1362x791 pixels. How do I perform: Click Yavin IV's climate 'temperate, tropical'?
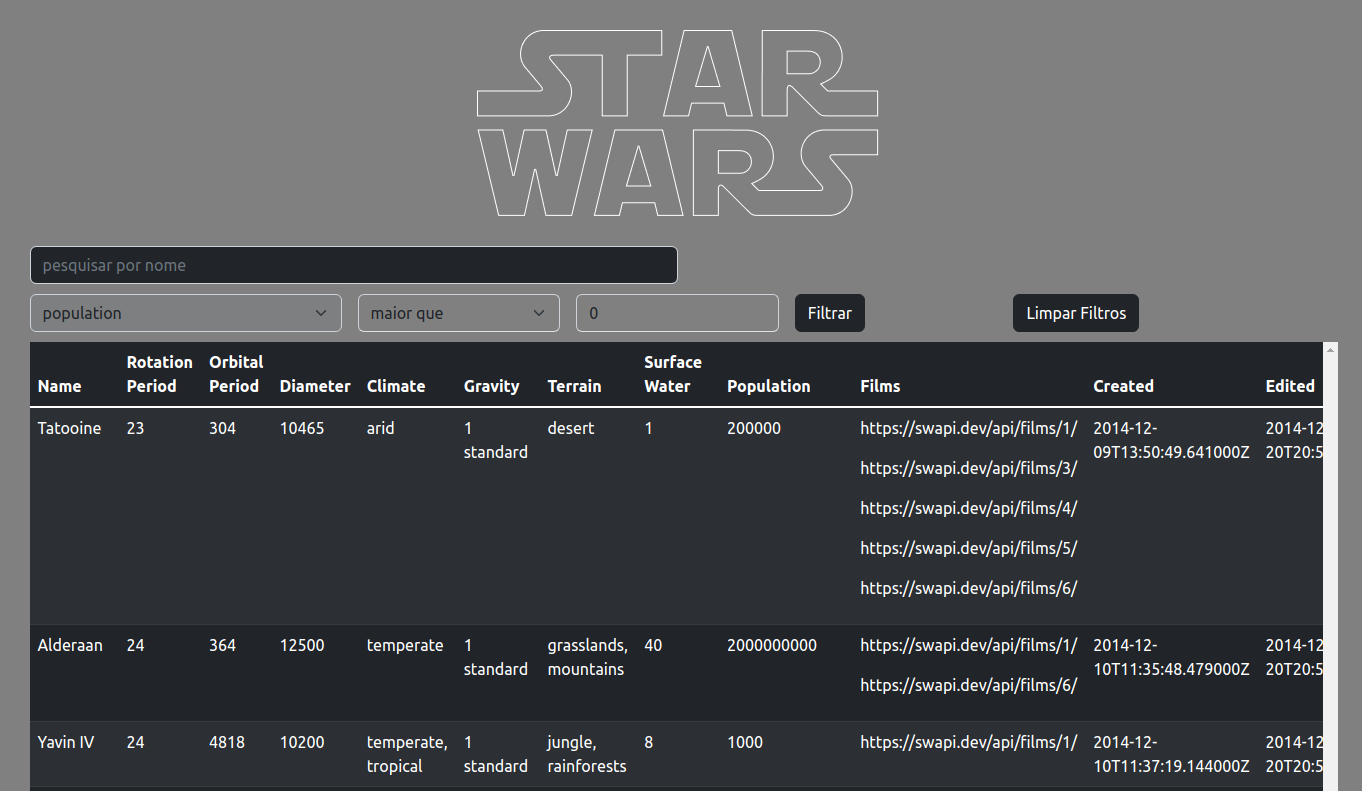[407, 754]
